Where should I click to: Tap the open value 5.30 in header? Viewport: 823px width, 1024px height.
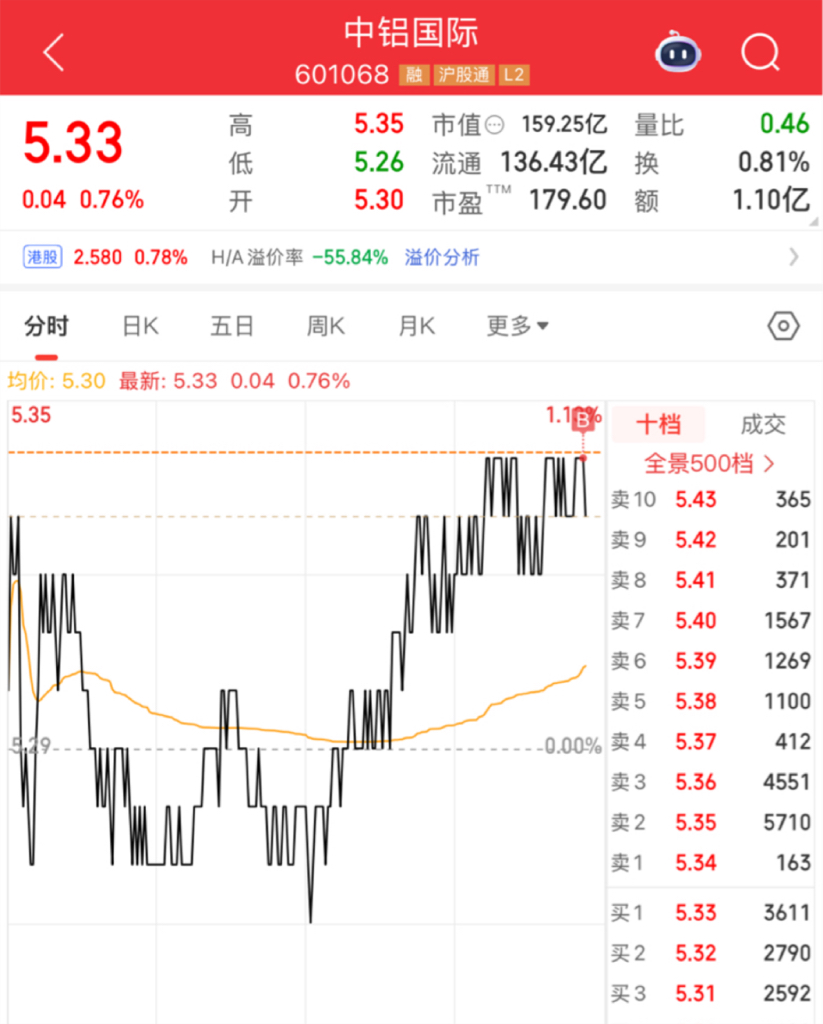pyautogui.click(x=379, y=200)
